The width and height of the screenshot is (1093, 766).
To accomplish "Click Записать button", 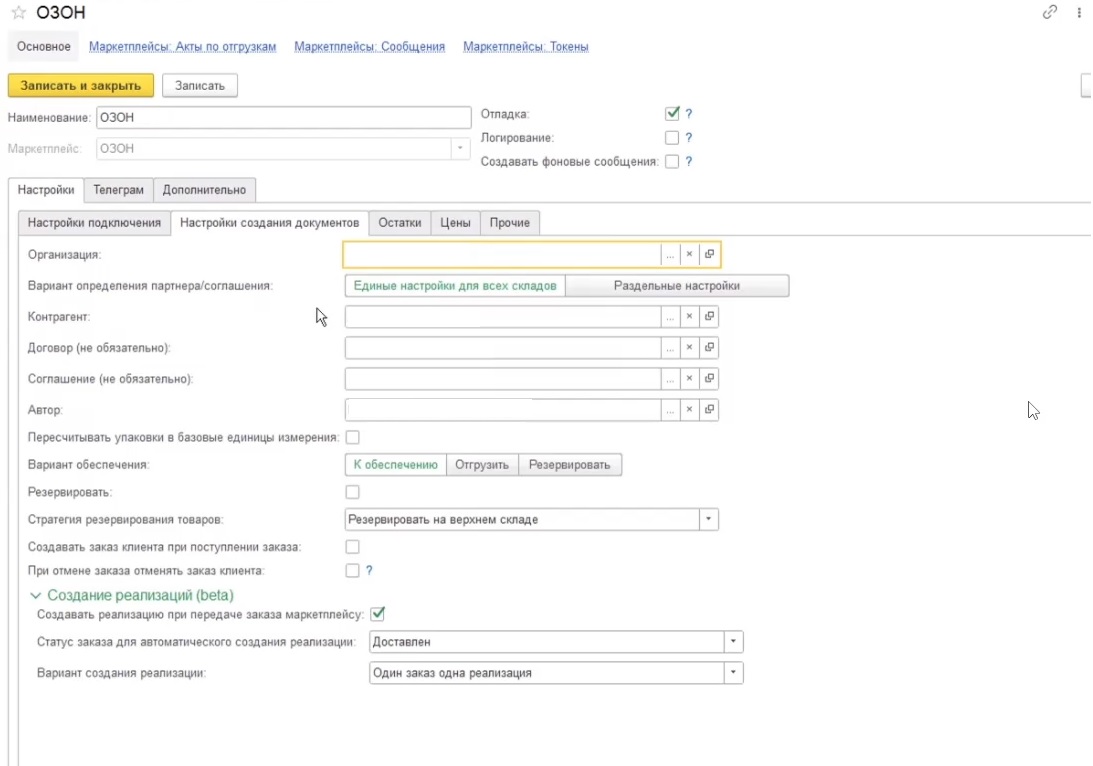I will point(200,86).
